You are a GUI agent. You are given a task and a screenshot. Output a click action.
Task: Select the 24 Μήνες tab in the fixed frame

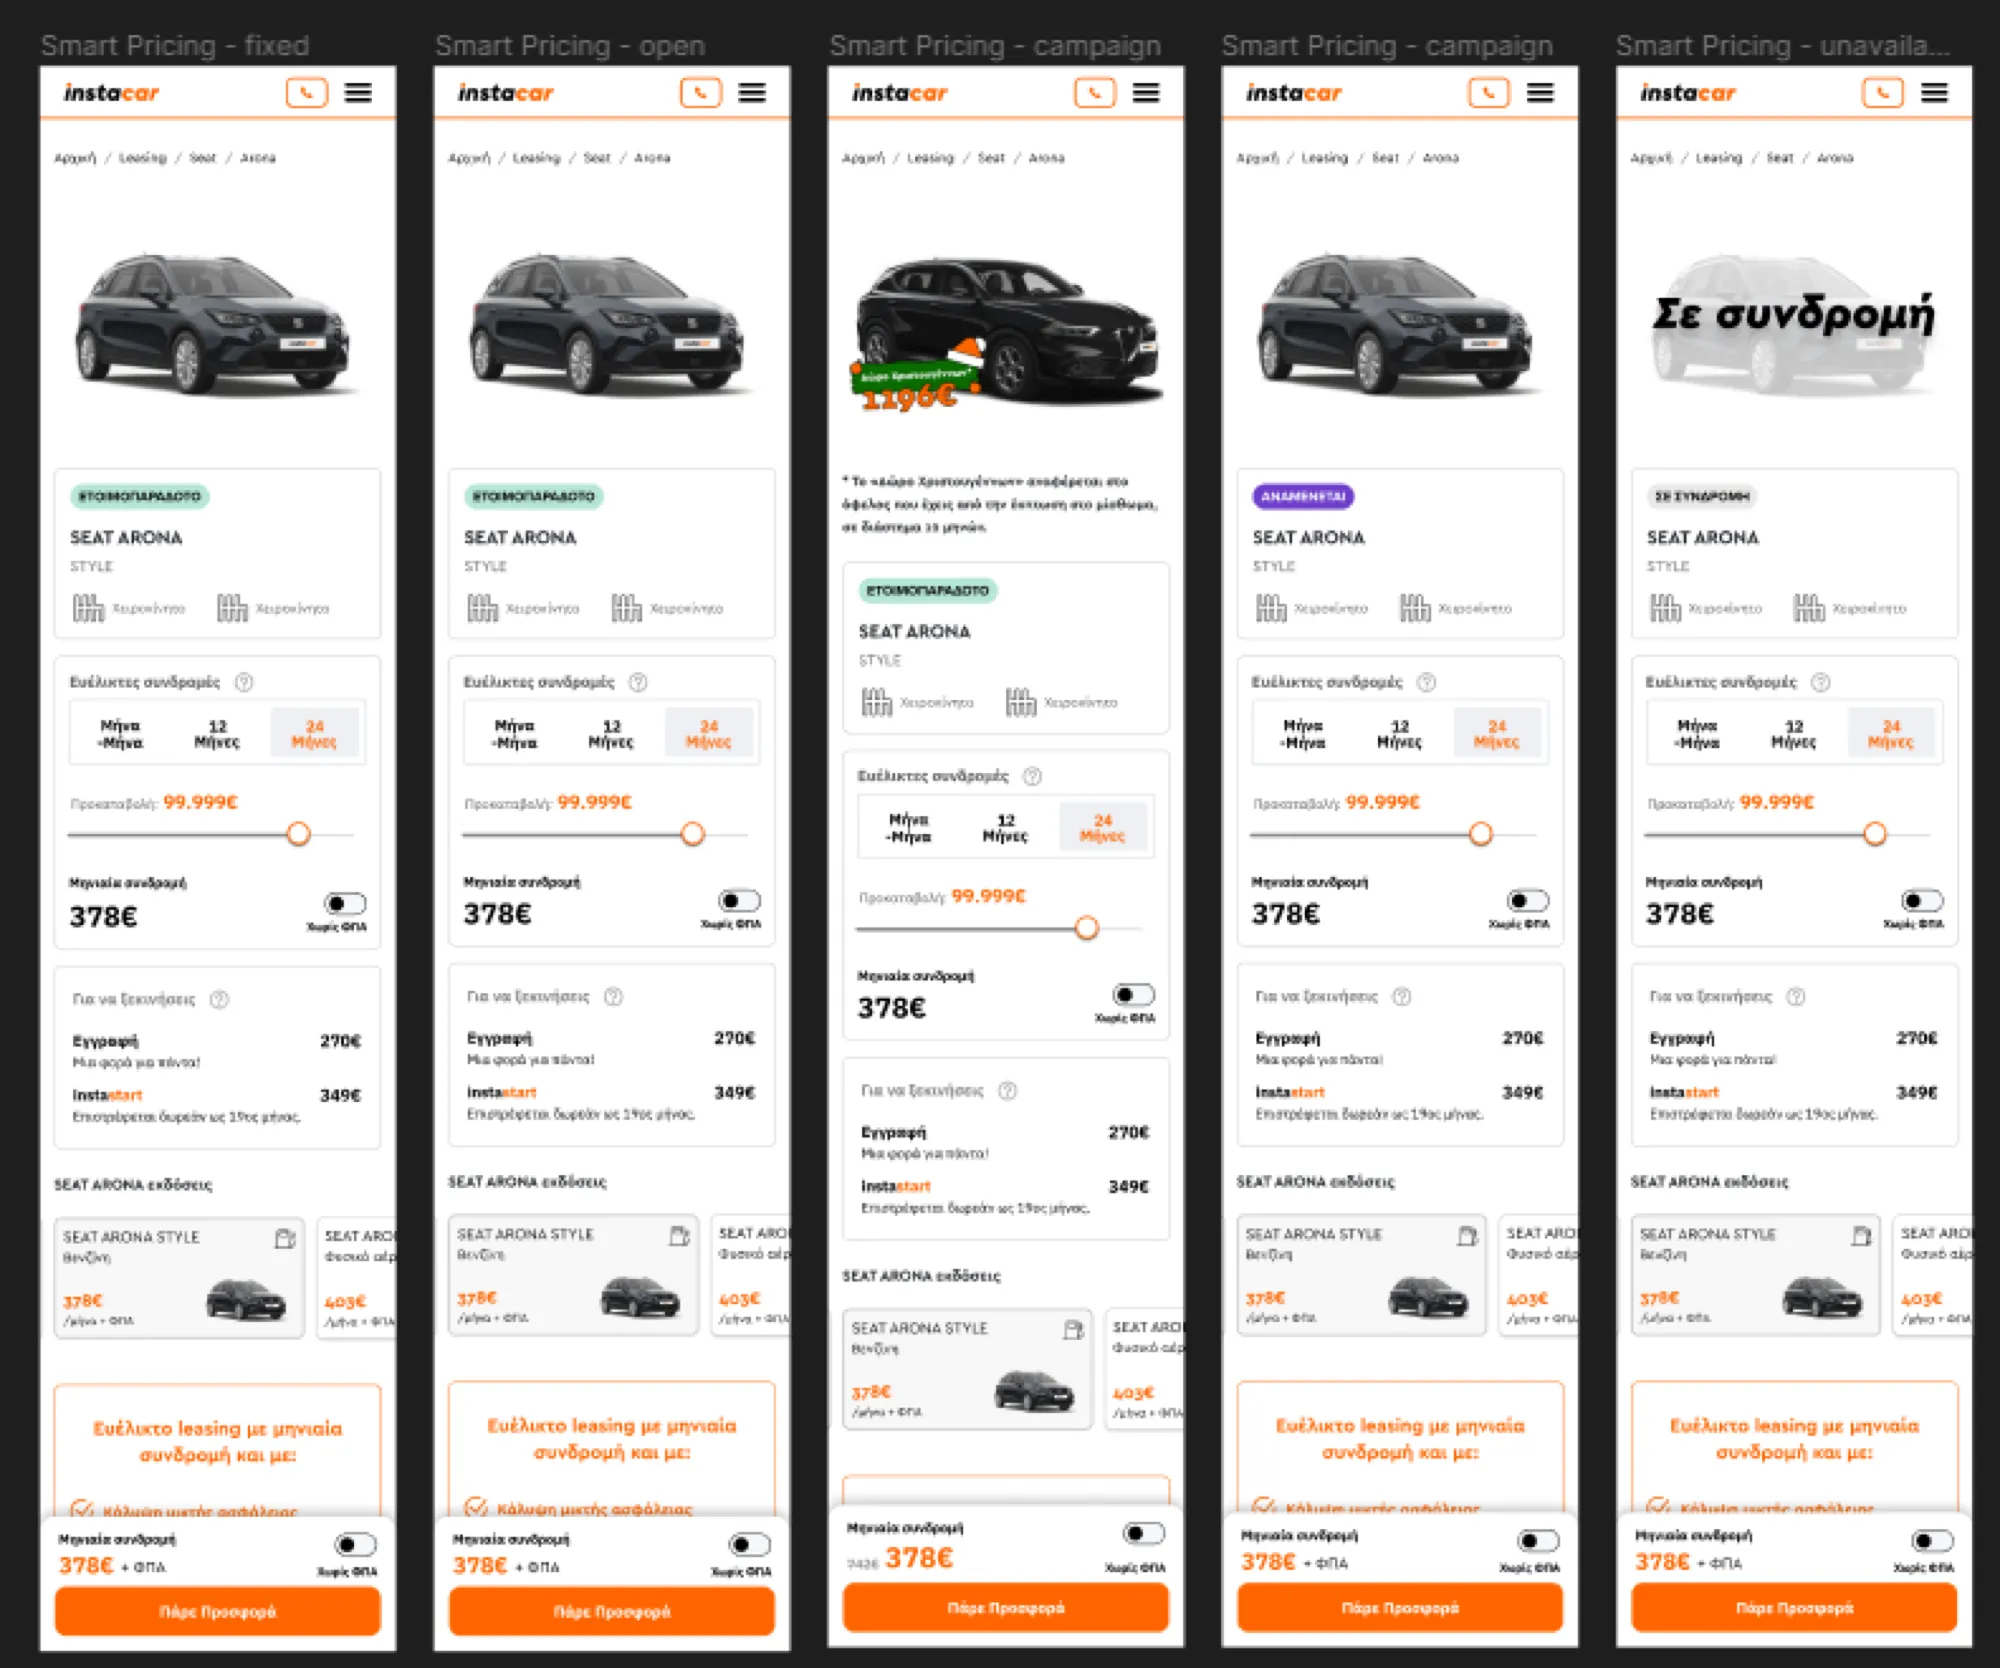(x=314, y=734)
